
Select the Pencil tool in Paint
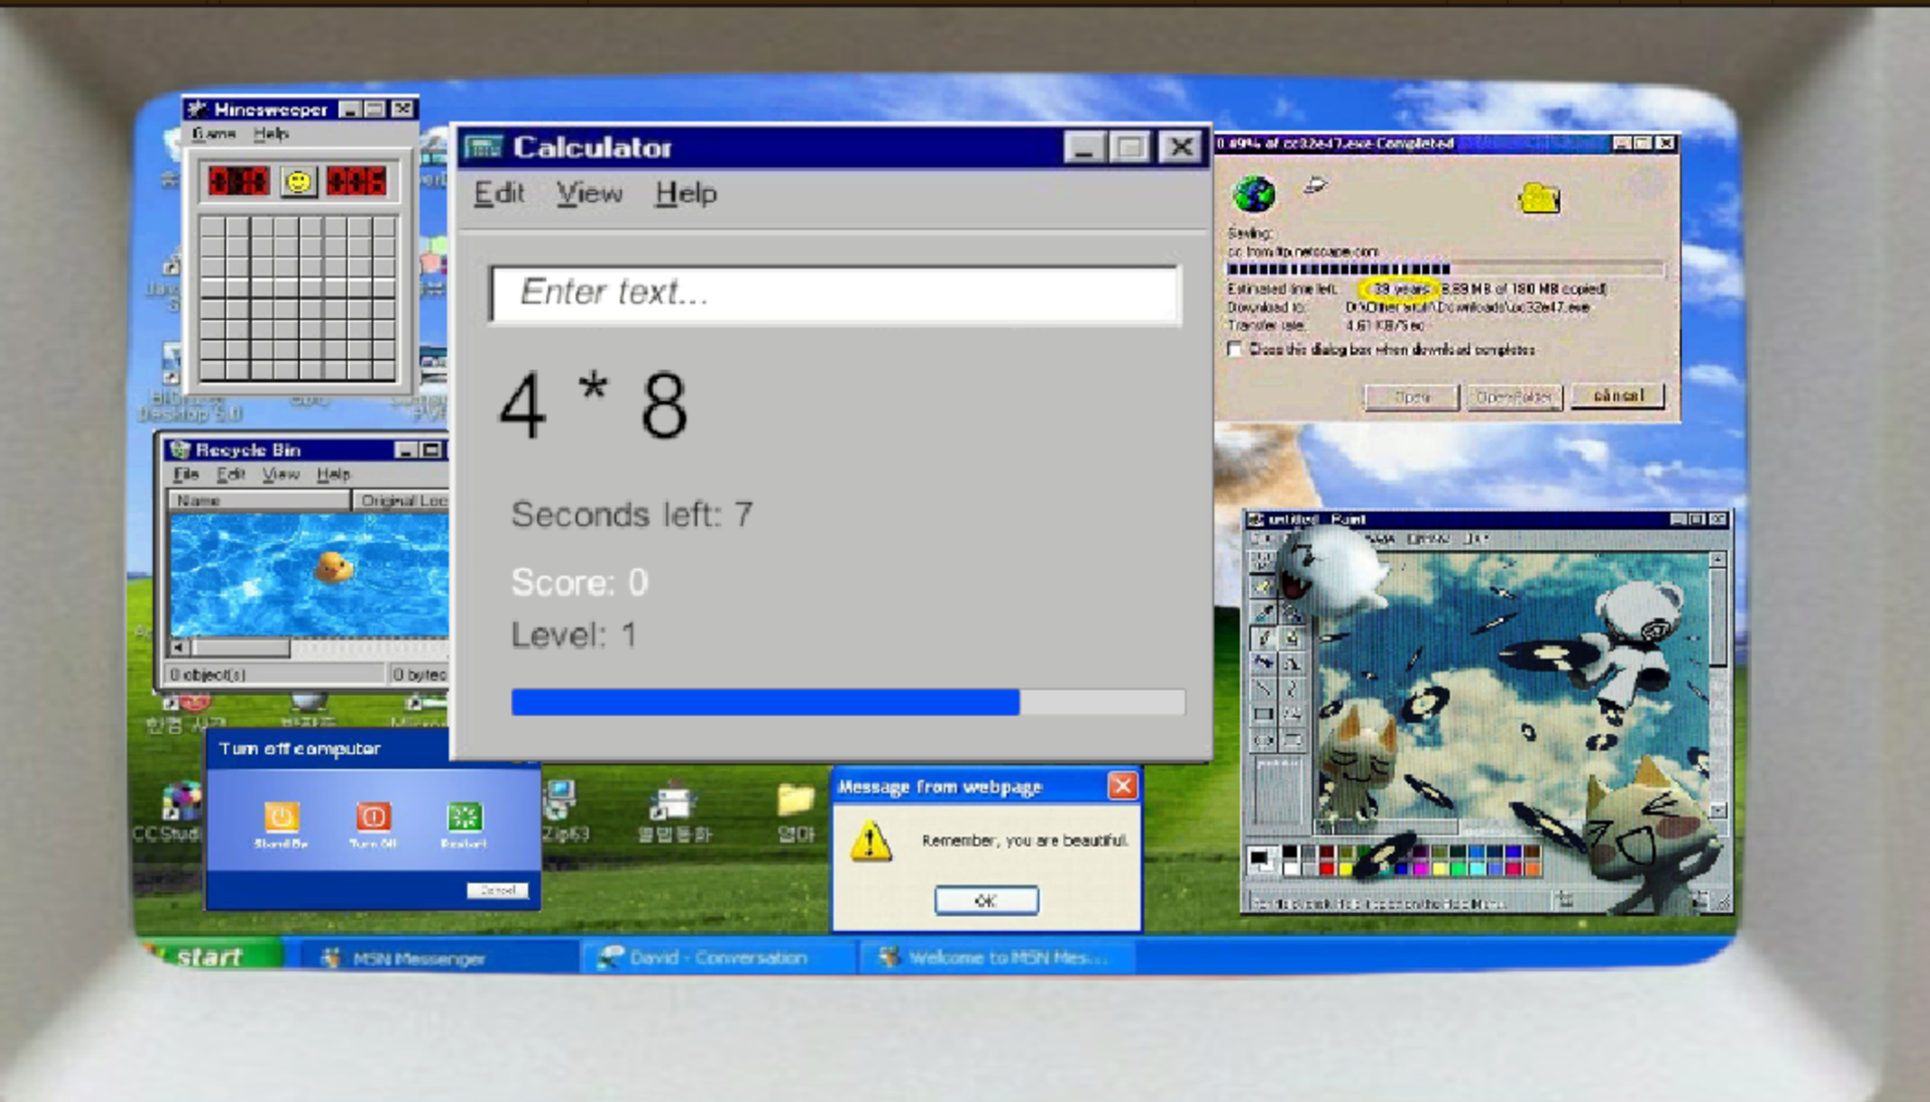point(1262,636)
